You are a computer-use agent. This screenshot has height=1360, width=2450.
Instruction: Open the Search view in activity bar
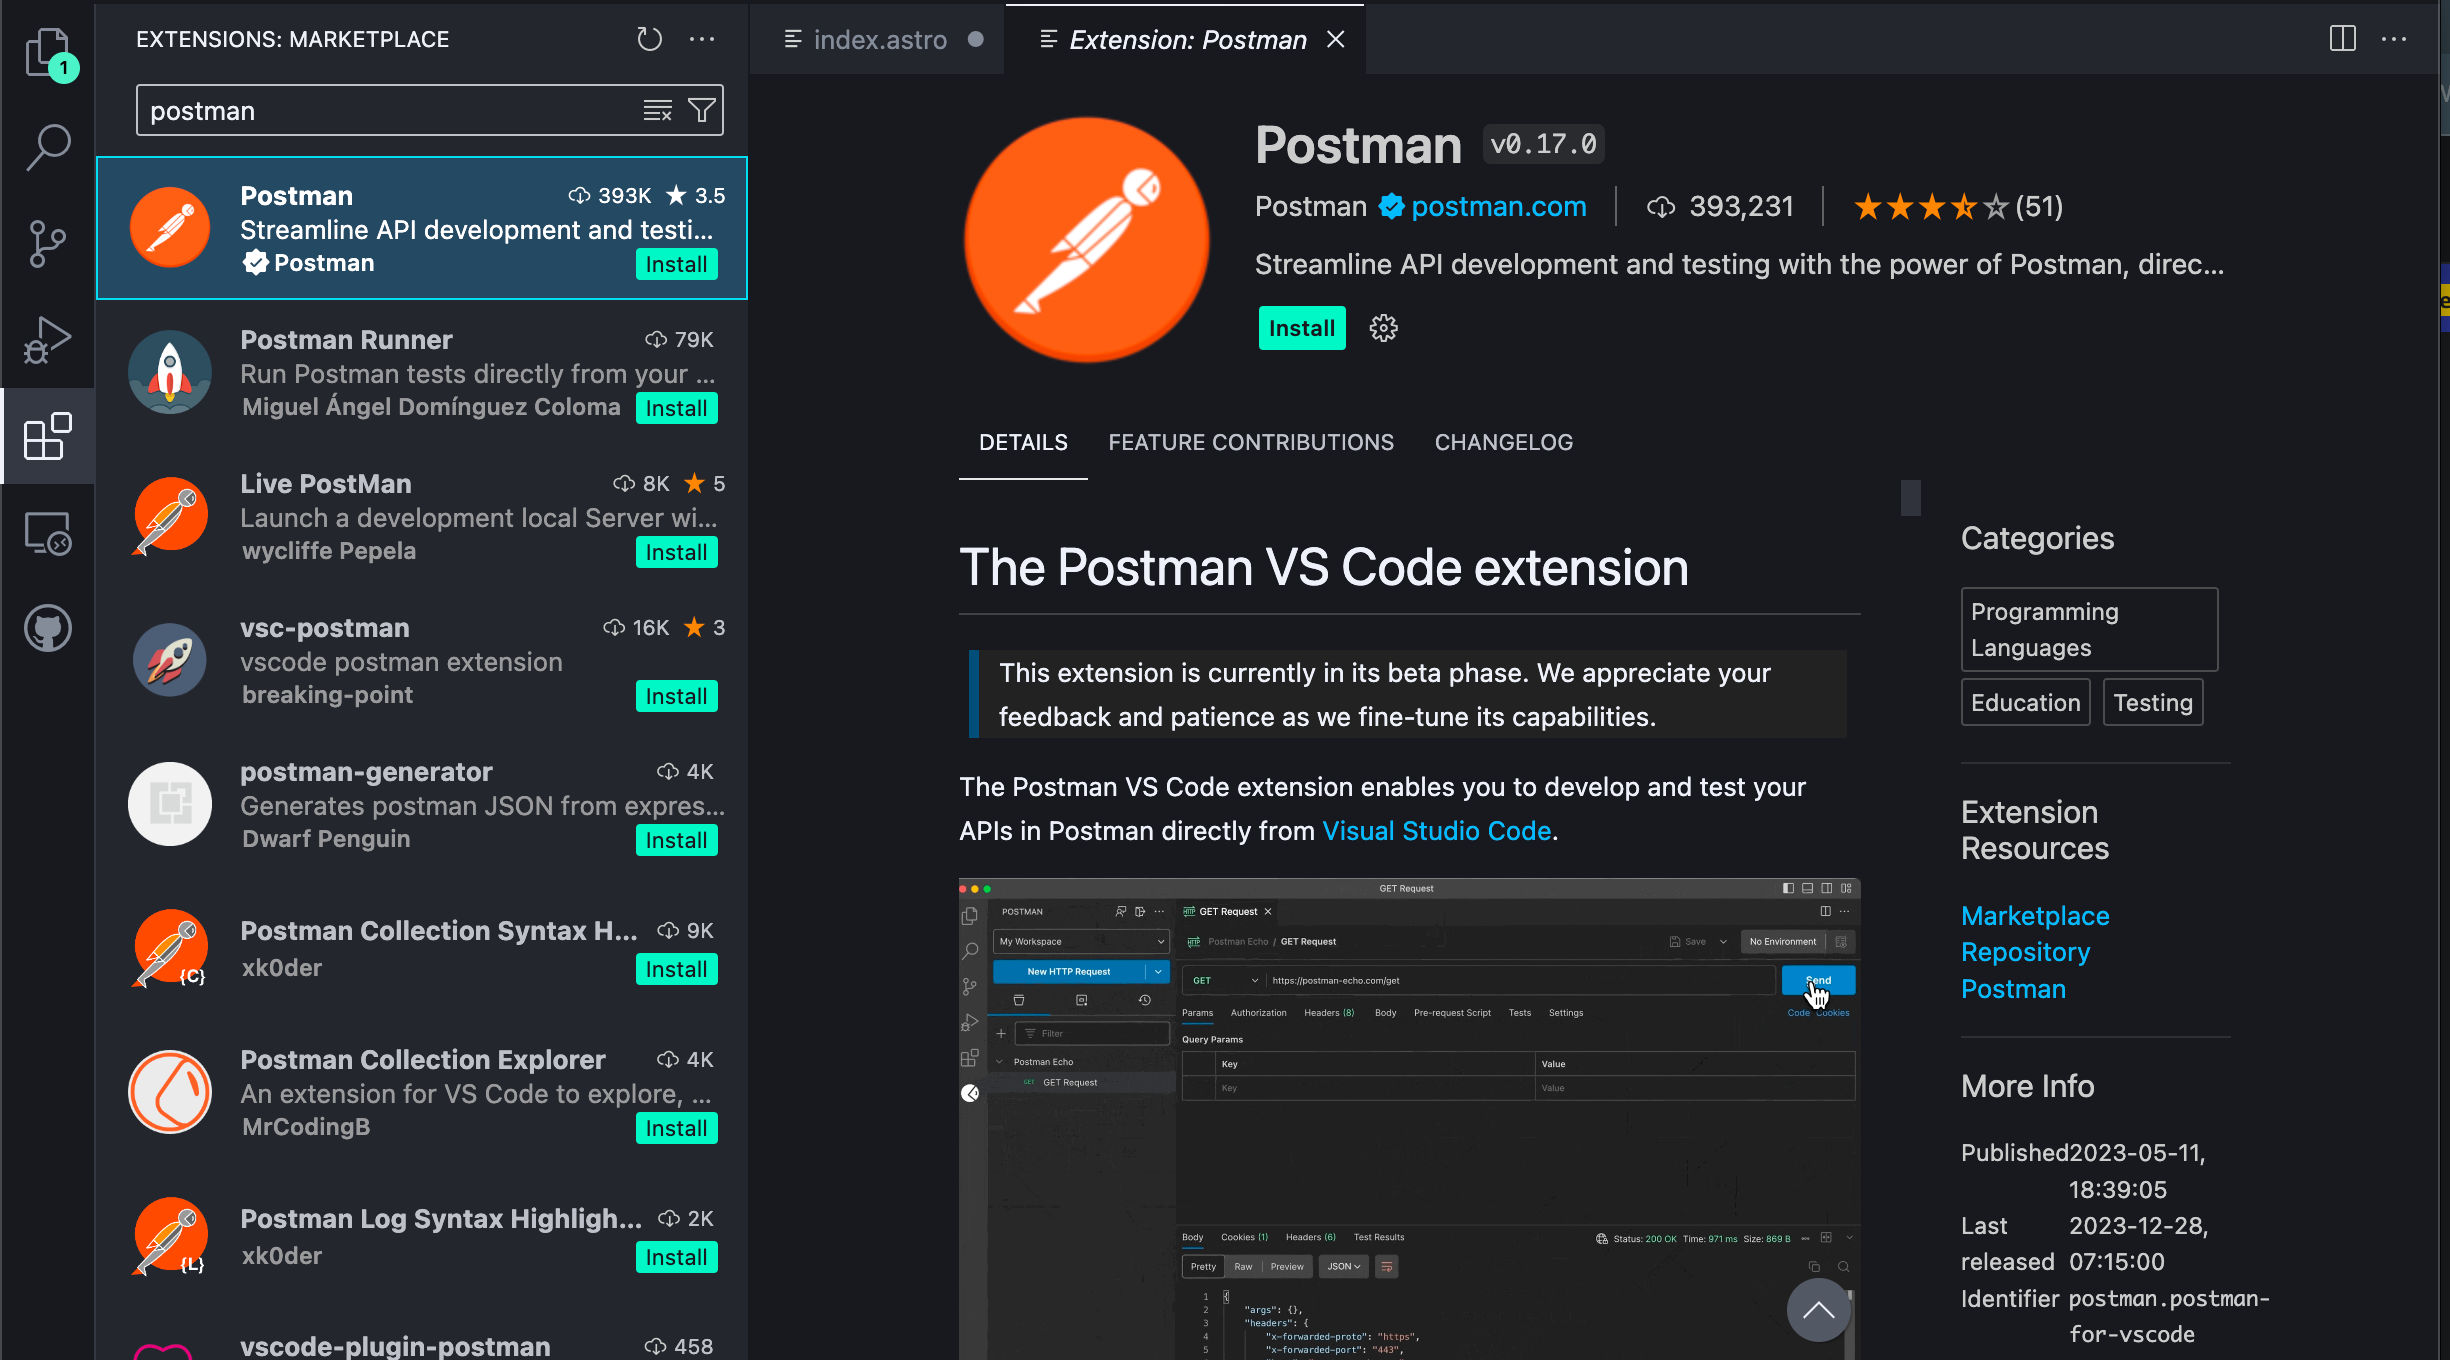coord(48,147)
